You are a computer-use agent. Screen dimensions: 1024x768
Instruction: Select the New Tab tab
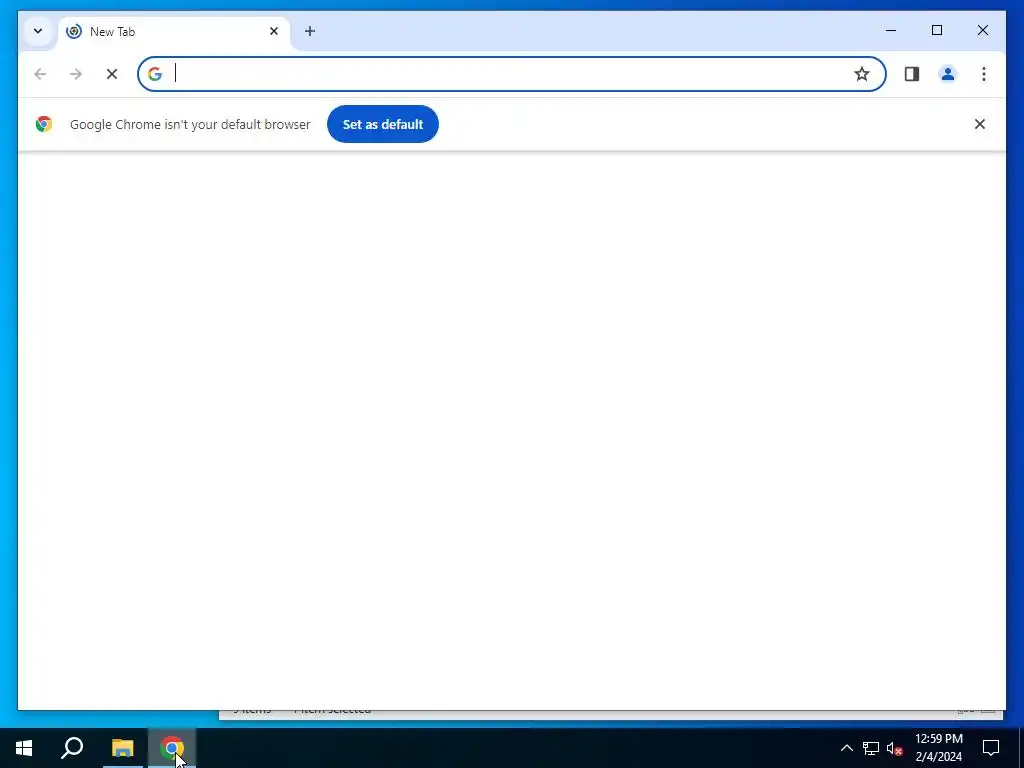[x=174, y=32]
